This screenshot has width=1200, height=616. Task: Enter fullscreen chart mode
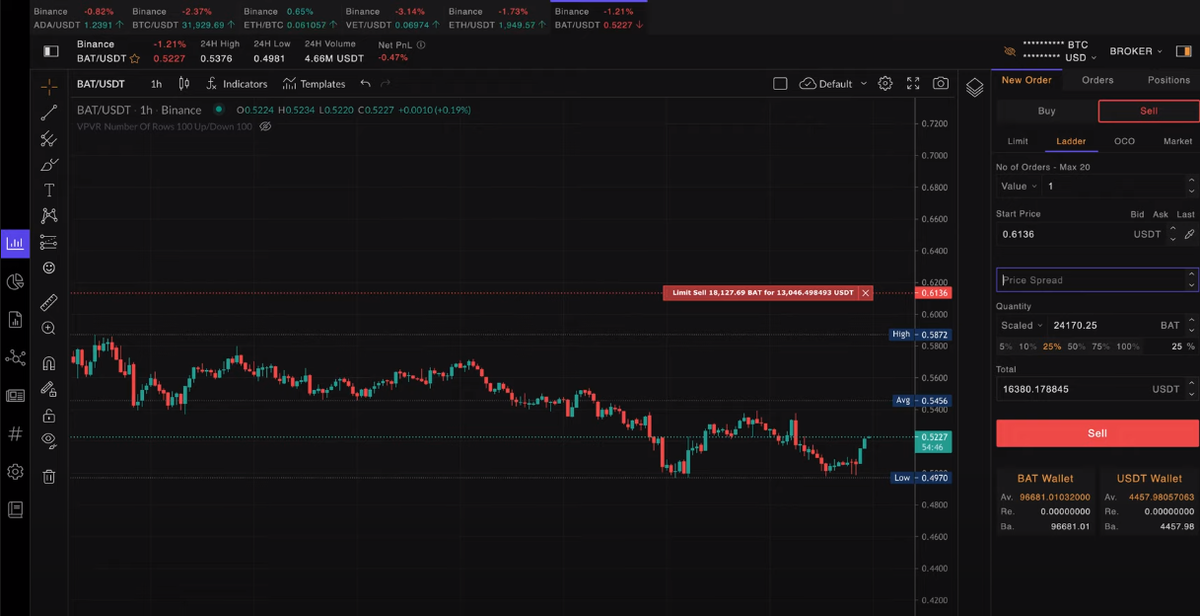[x=912, y=83]
